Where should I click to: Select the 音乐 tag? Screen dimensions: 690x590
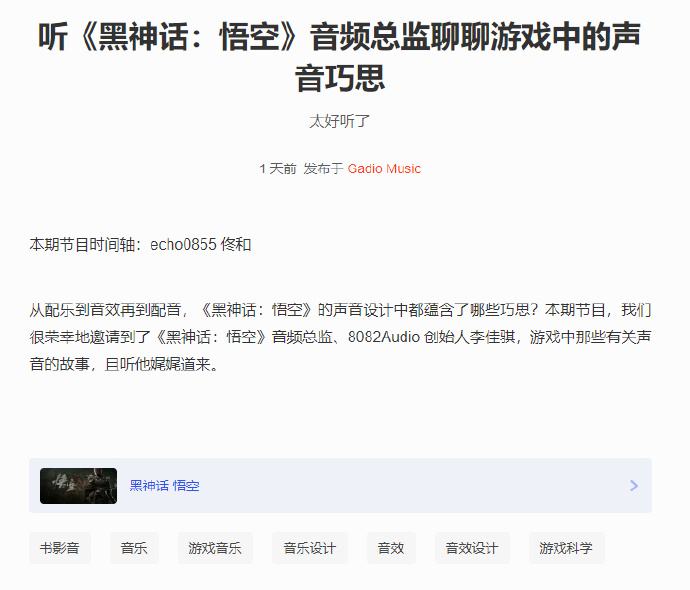point(134,548)
